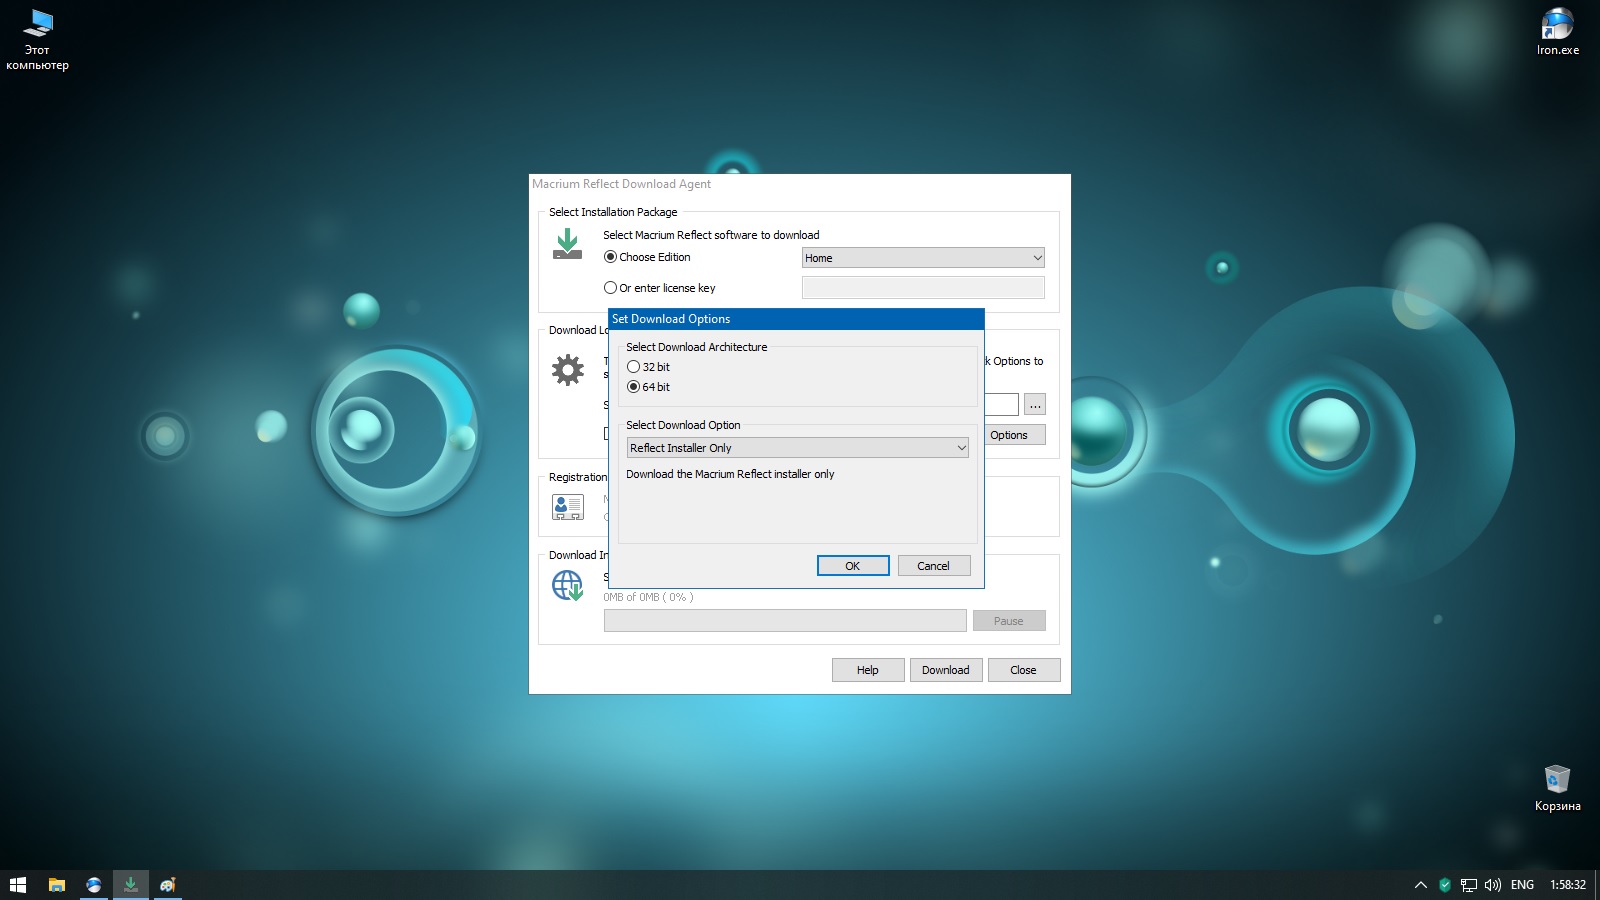Open the Windows Start menu
Screen dimensions: 1600x900
[x=18, y=885]
